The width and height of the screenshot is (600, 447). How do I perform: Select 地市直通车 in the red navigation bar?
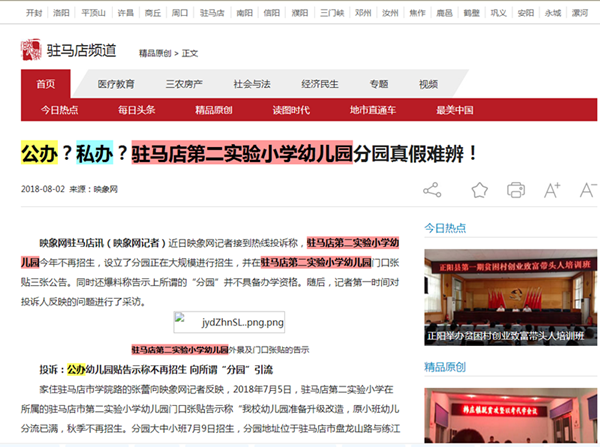coord(373,110)
